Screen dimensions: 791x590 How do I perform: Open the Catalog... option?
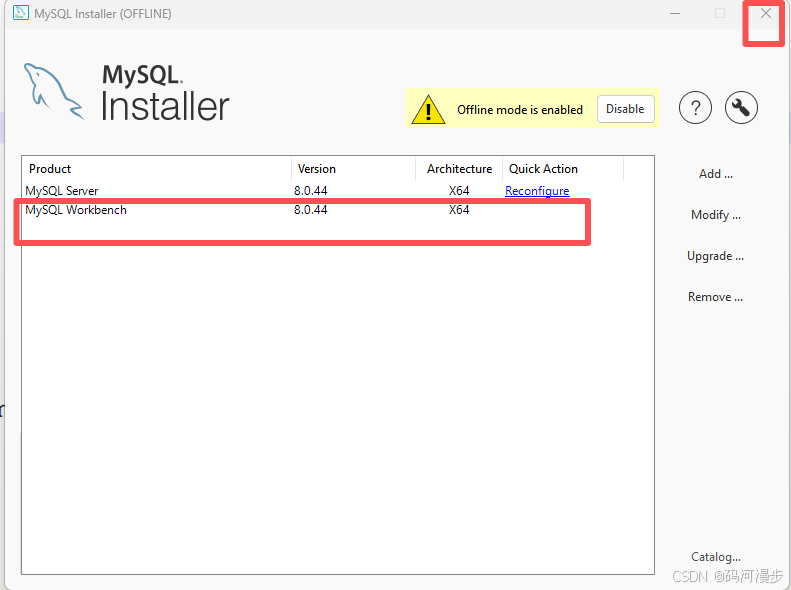pos(715,557)
